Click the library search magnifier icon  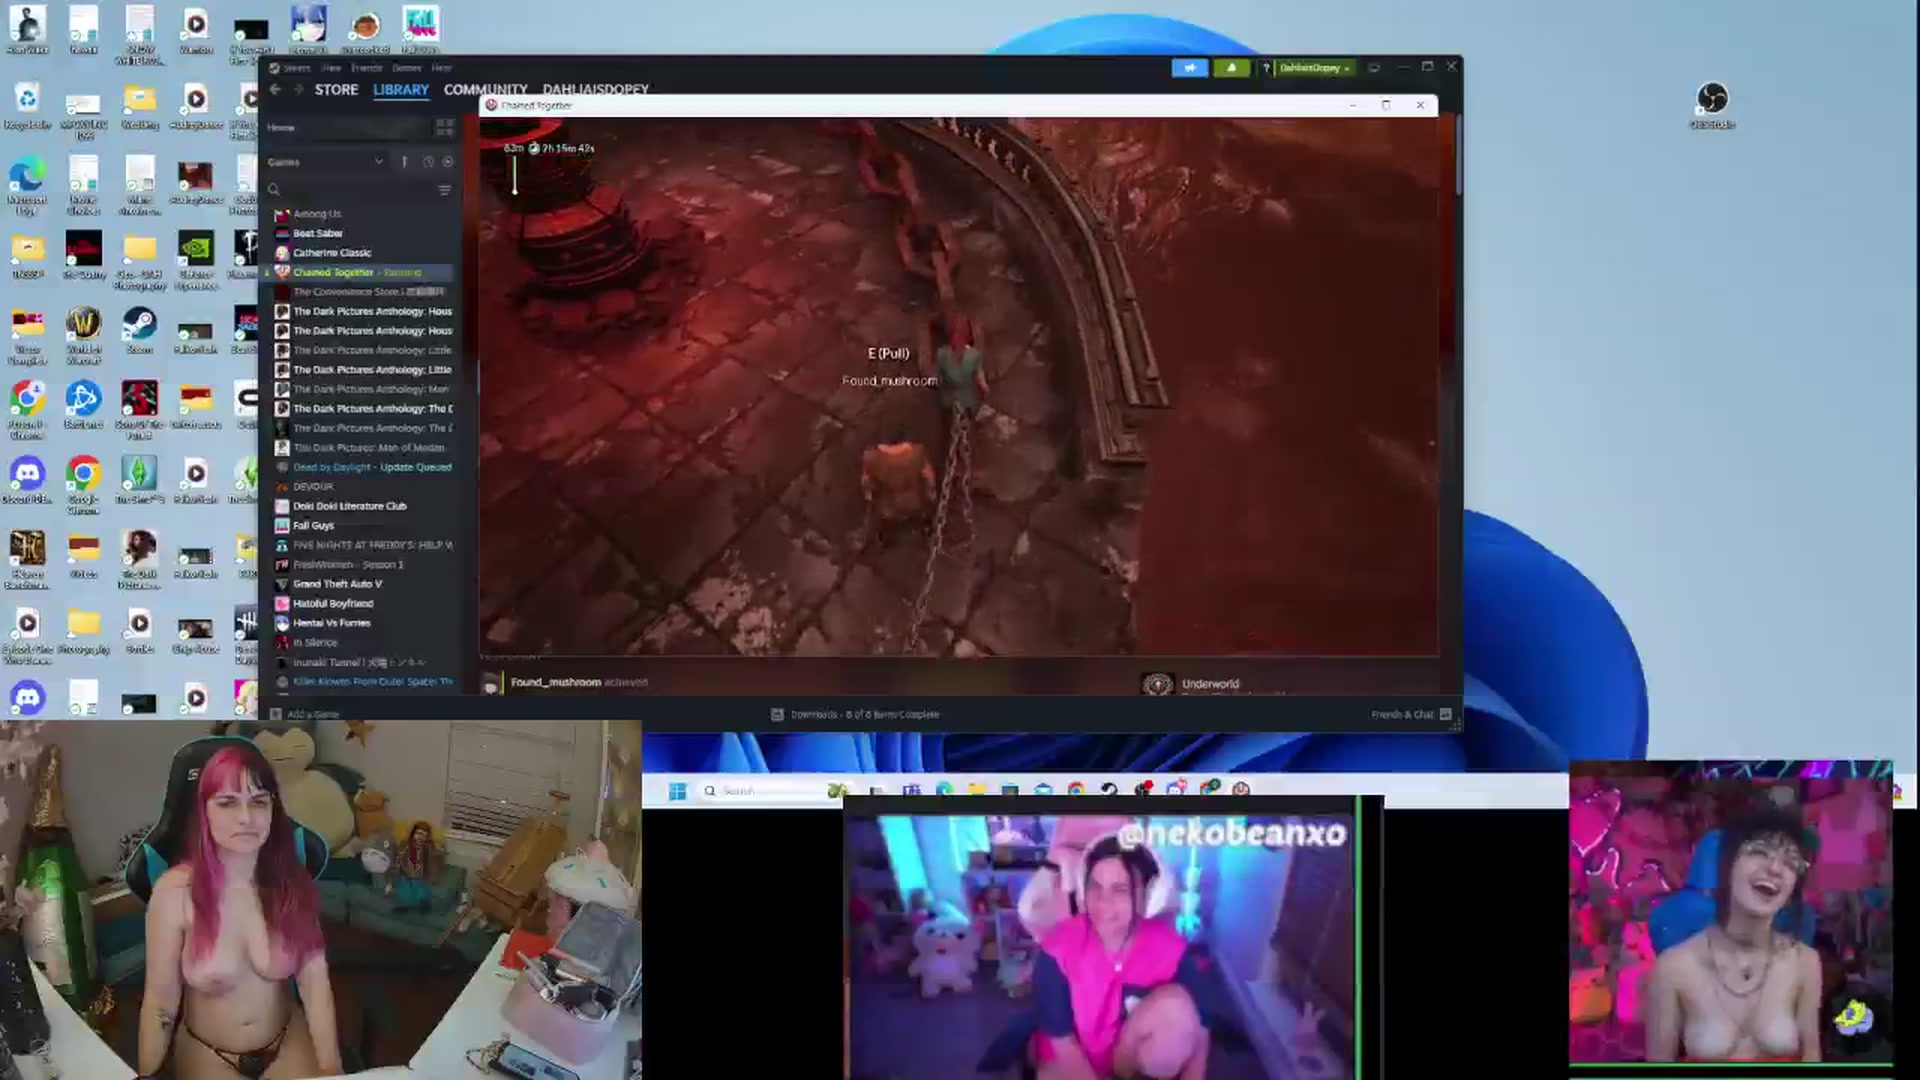pos(274,189)
